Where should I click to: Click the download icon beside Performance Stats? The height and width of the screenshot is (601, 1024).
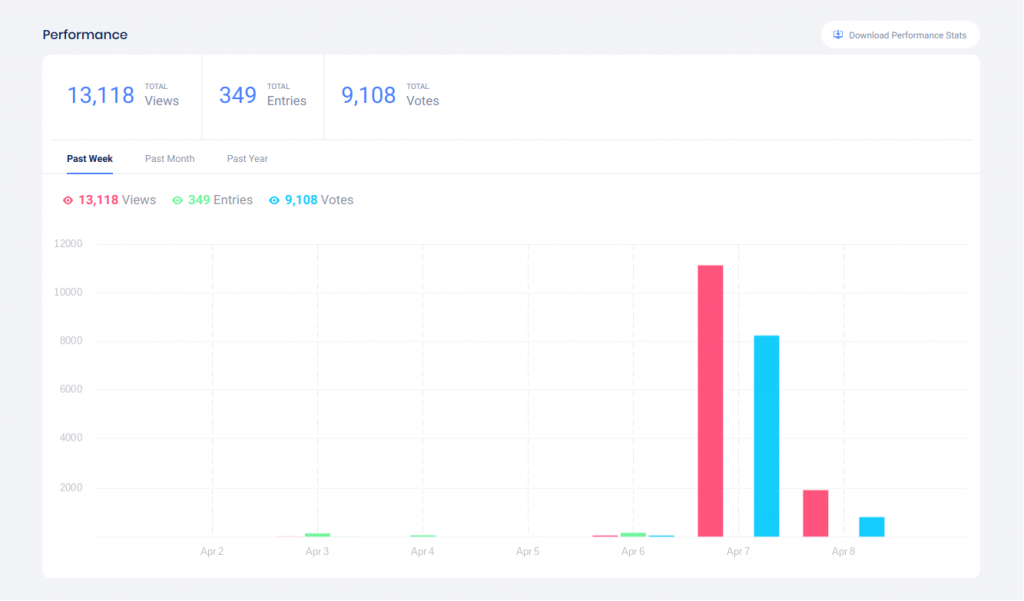(838, 35)
